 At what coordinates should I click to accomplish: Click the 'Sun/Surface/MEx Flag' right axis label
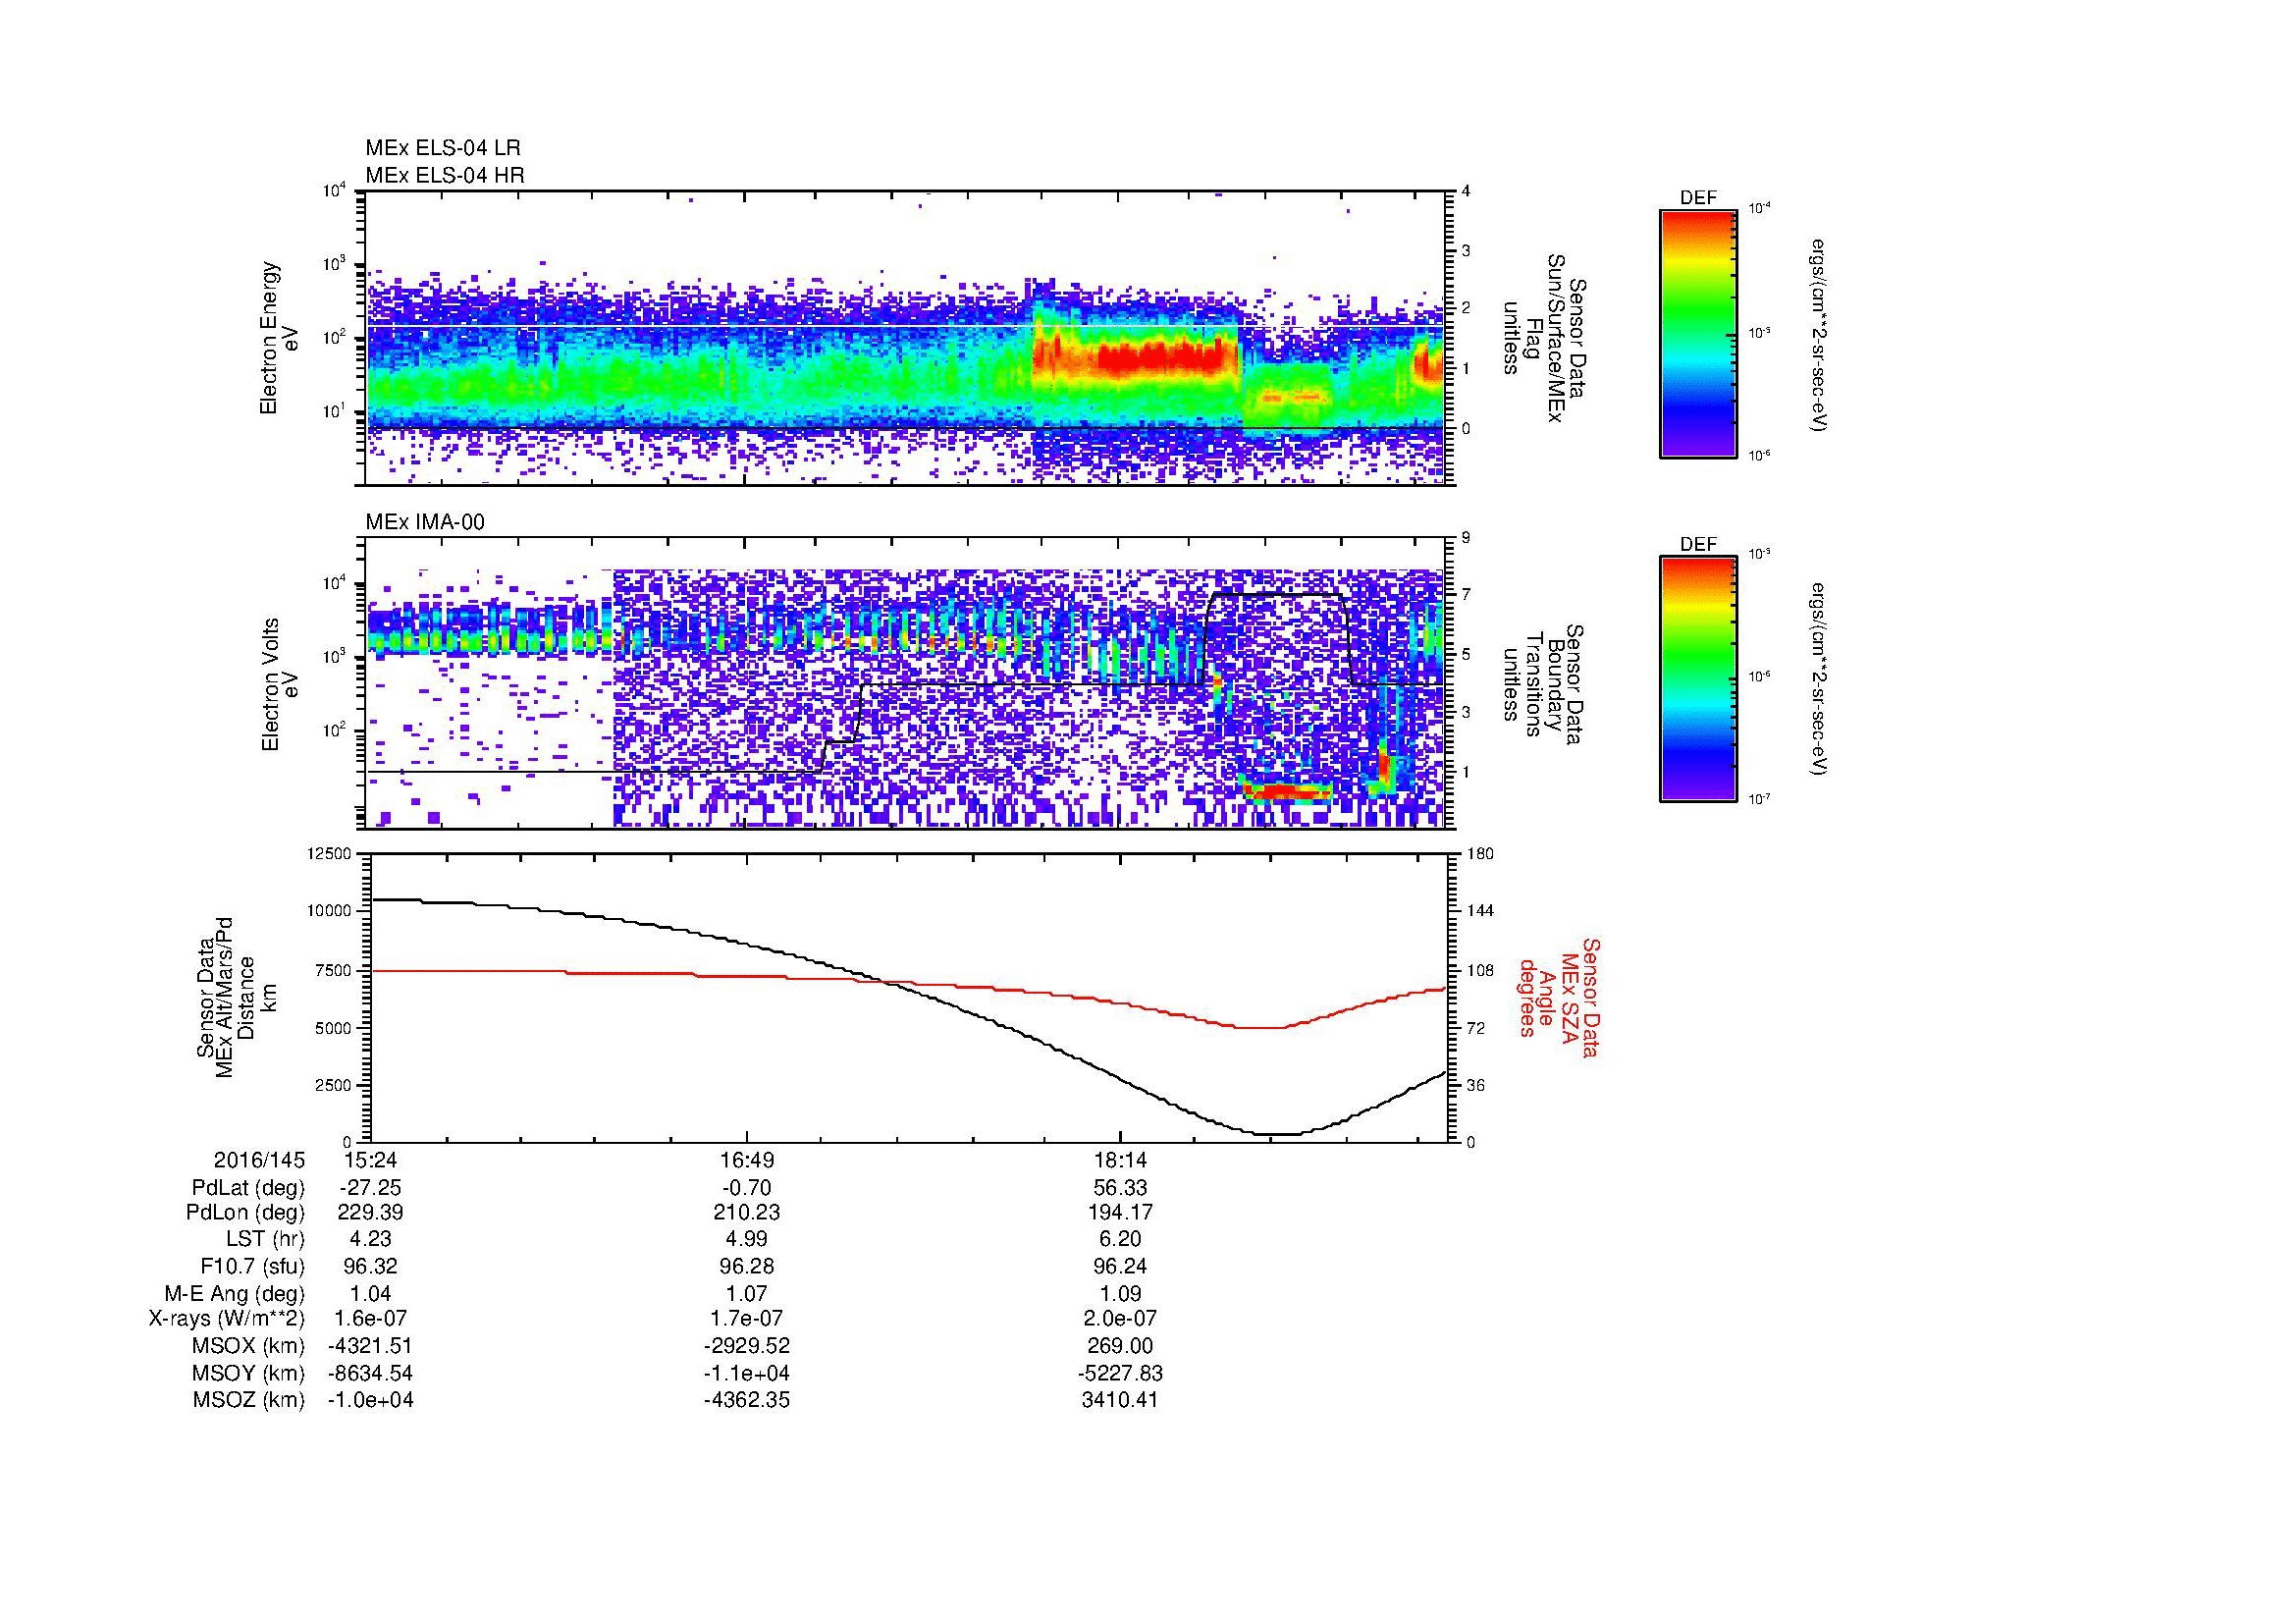coord(1545,339)
